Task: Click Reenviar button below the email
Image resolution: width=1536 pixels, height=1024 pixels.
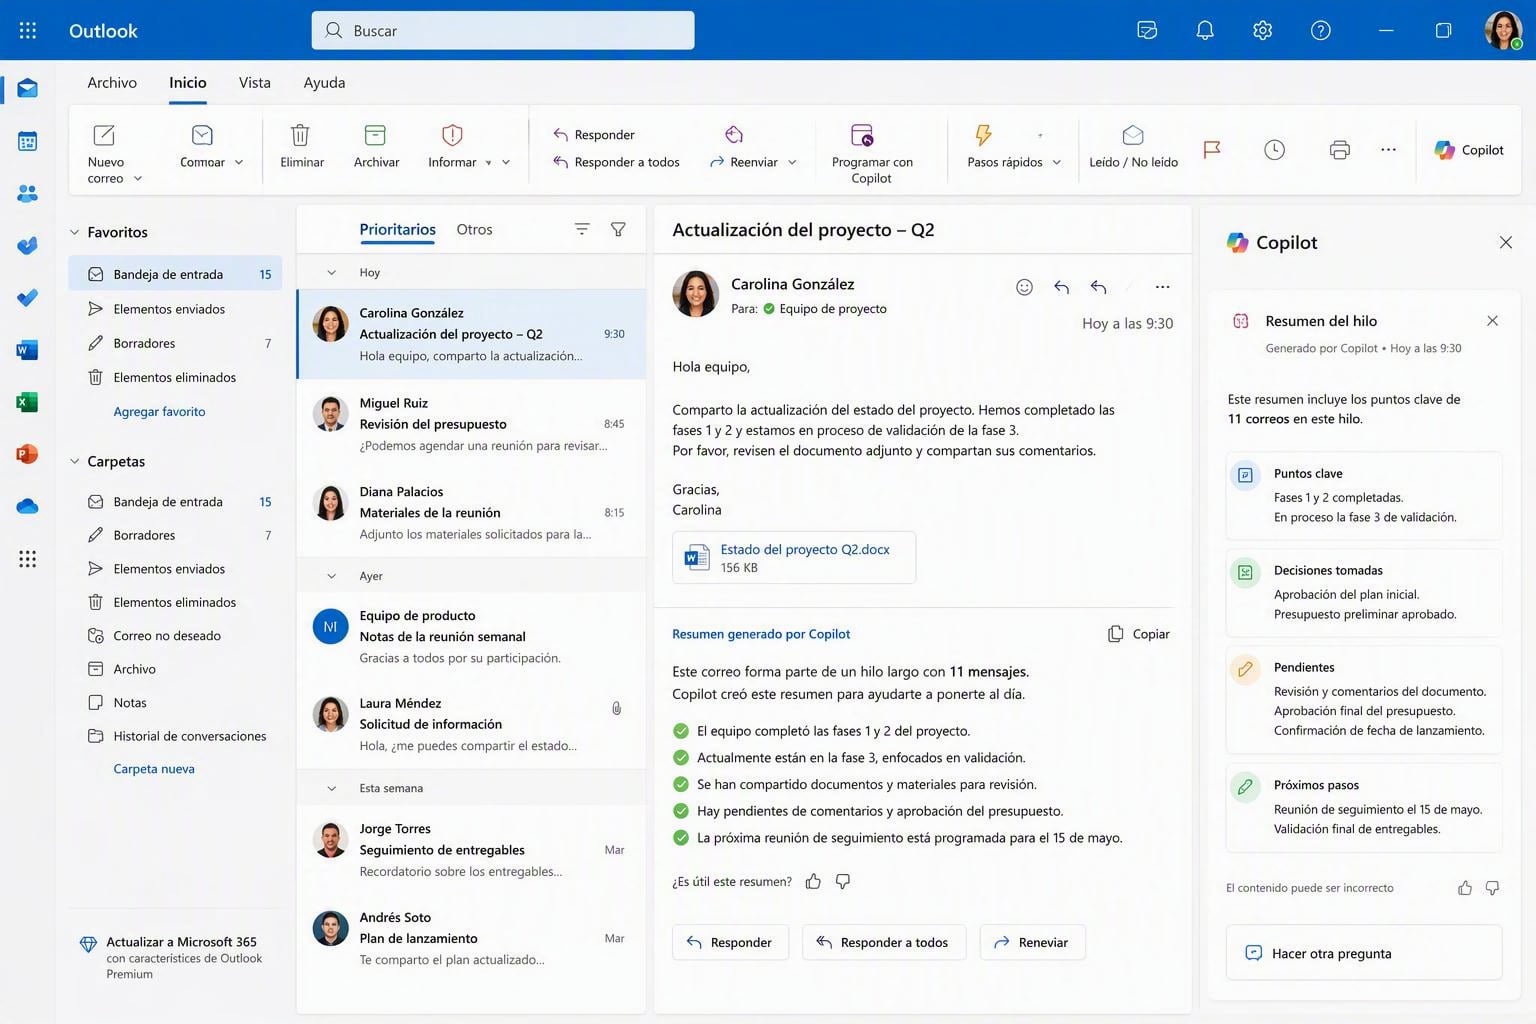Action: click(1032, 942)
